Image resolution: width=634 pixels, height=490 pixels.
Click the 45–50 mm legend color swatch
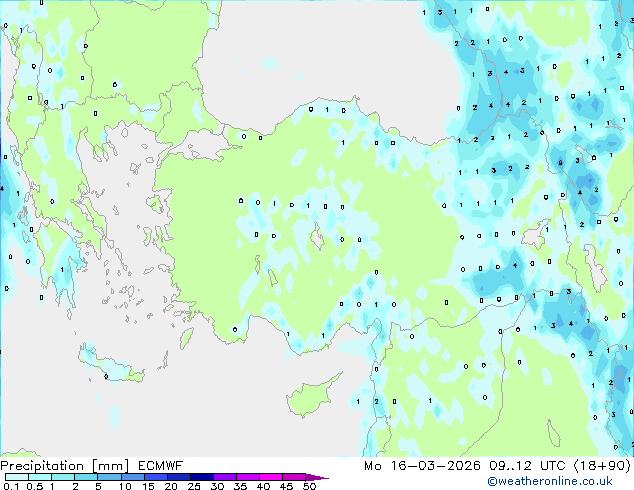point(294,477)
